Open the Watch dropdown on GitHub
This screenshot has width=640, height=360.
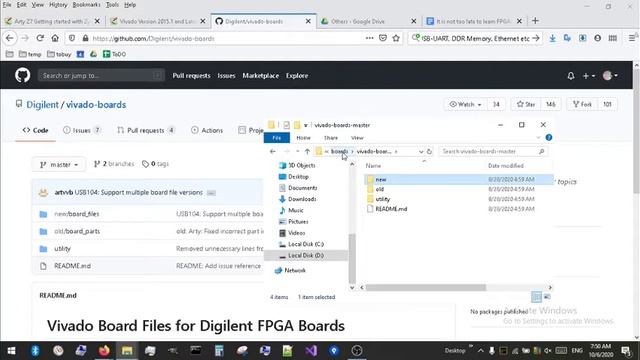click(x=465, y=104)
